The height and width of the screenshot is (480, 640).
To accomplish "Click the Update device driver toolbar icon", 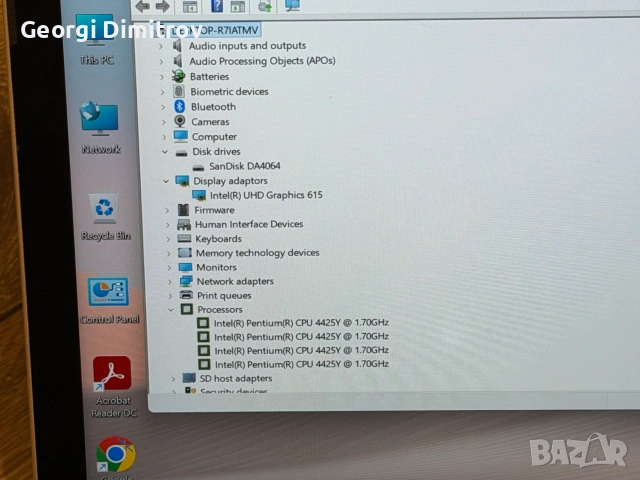I will [x=265, y=6].
